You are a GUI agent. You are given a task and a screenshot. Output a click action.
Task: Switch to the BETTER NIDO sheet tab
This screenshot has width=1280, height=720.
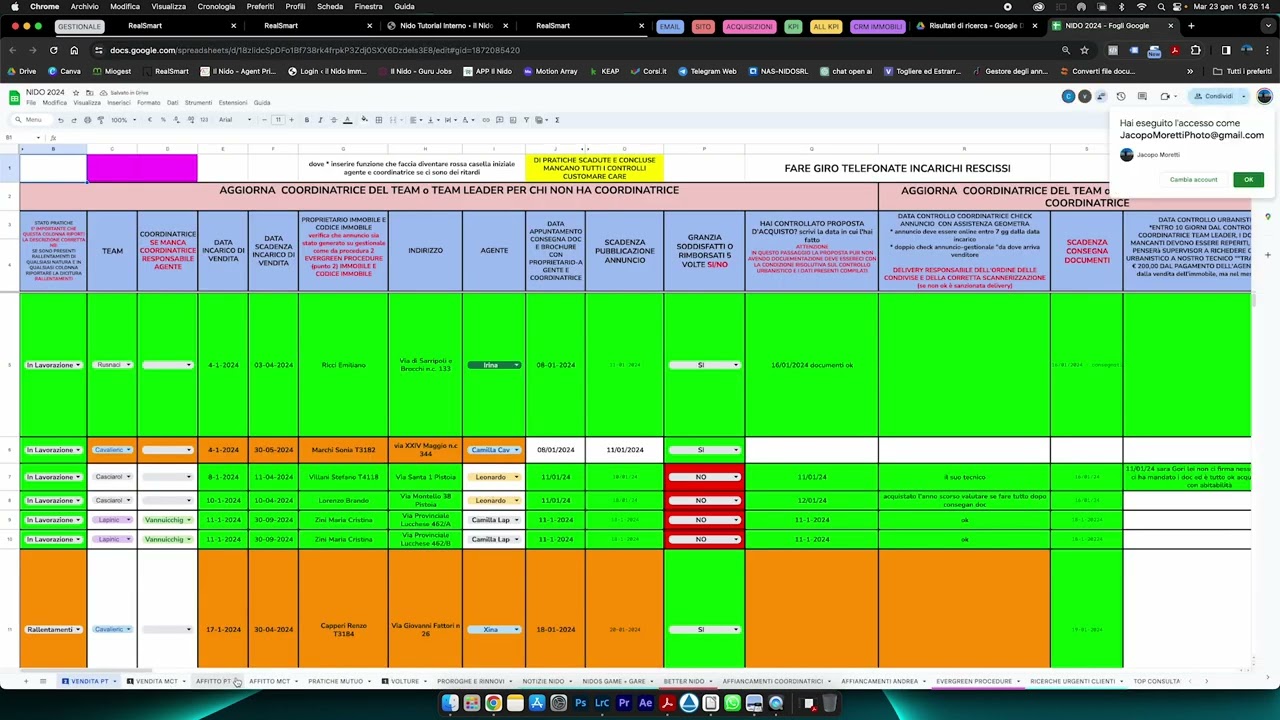pos(684,681)
